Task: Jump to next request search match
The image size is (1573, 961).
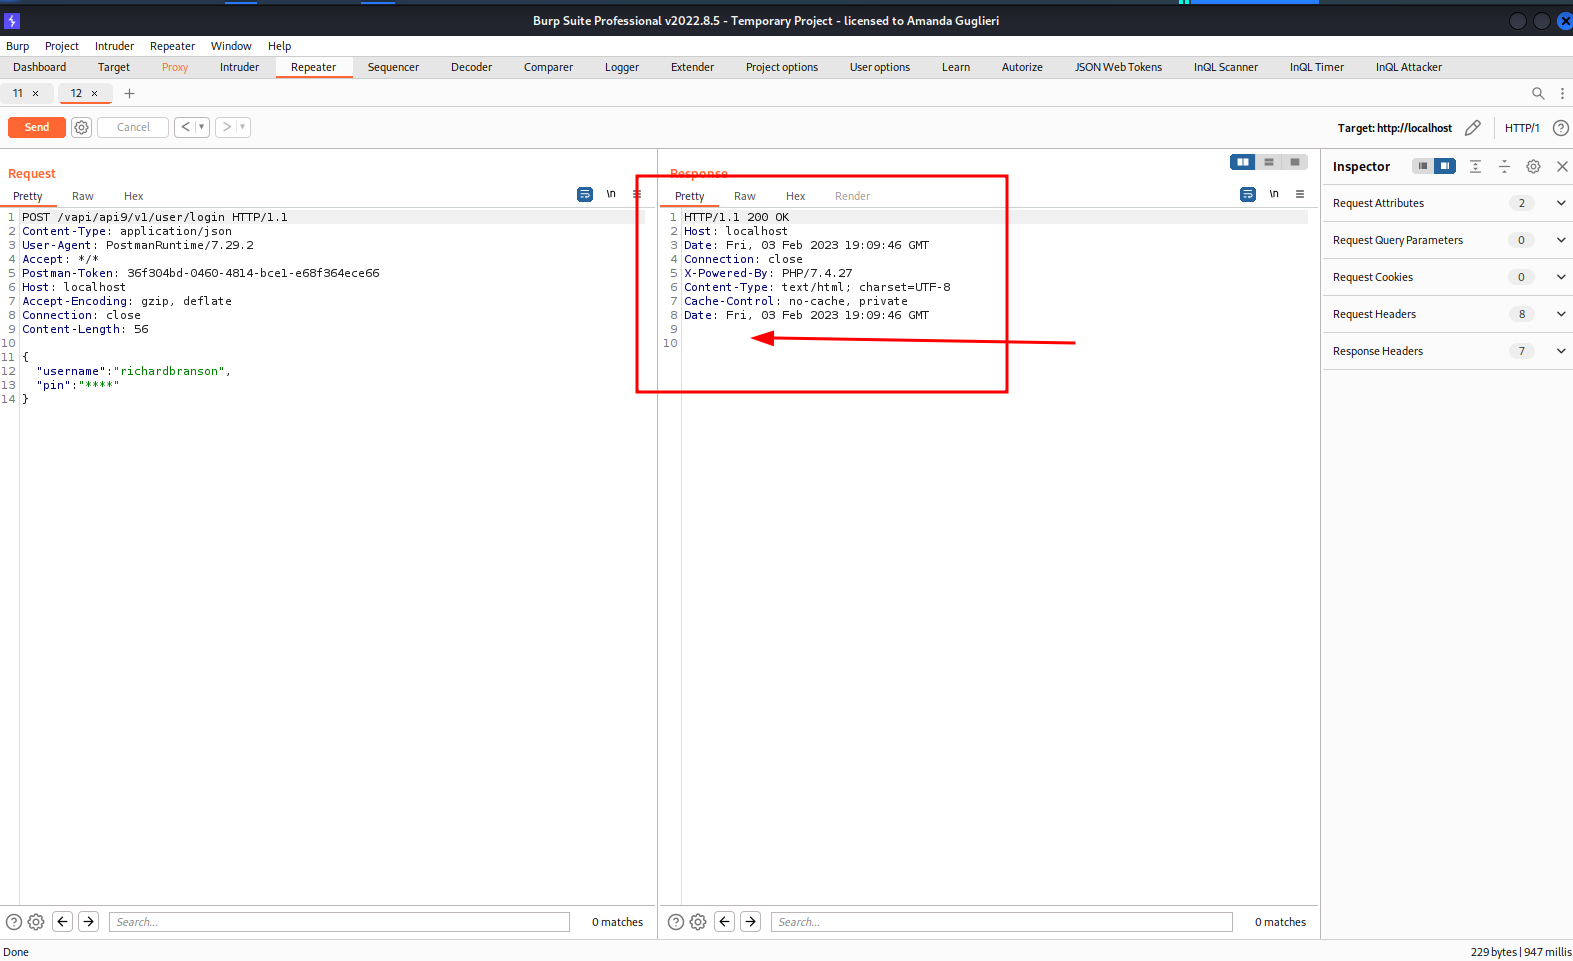Action: pos(89,922)
